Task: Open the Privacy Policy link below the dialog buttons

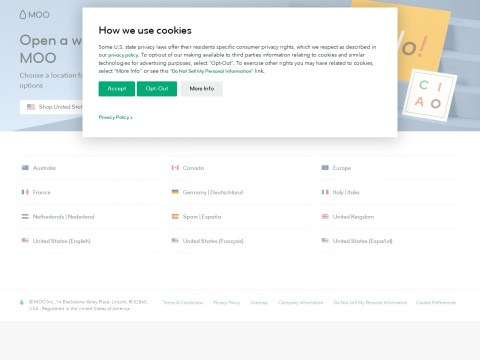Action: point(115,117)
